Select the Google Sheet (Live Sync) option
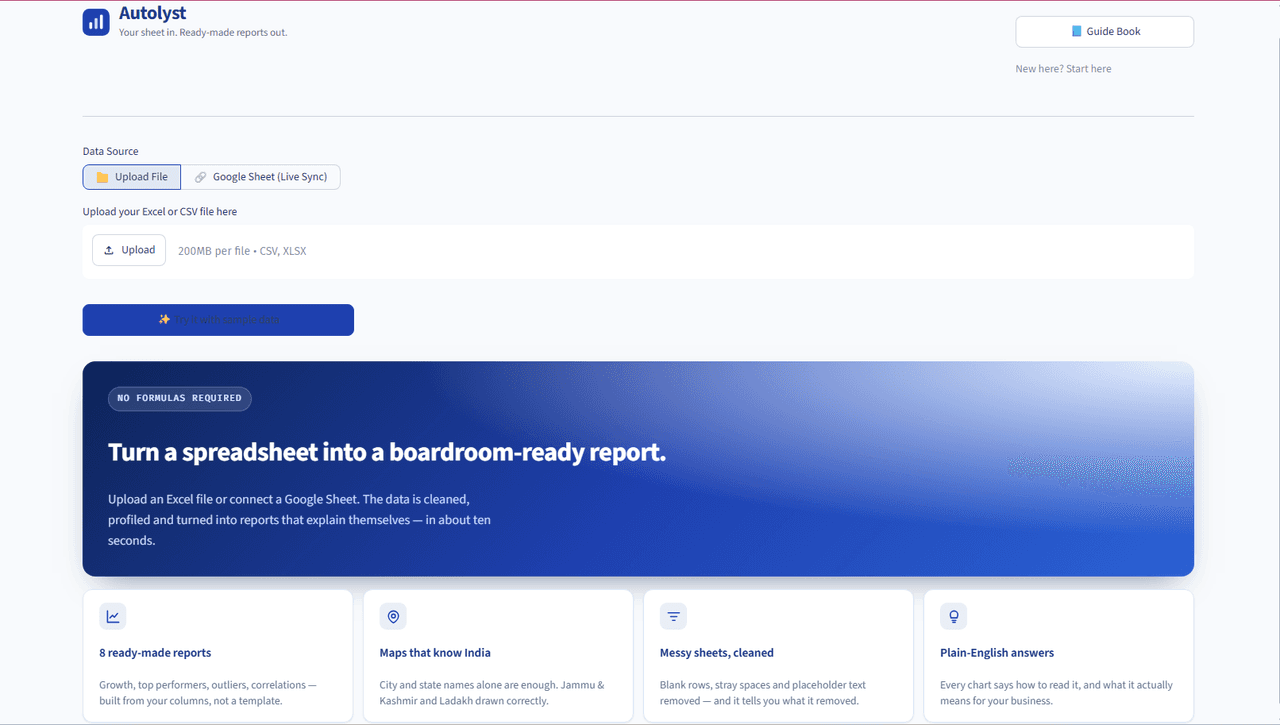This screenshot has height=725, width=1280. click(261, 177)
